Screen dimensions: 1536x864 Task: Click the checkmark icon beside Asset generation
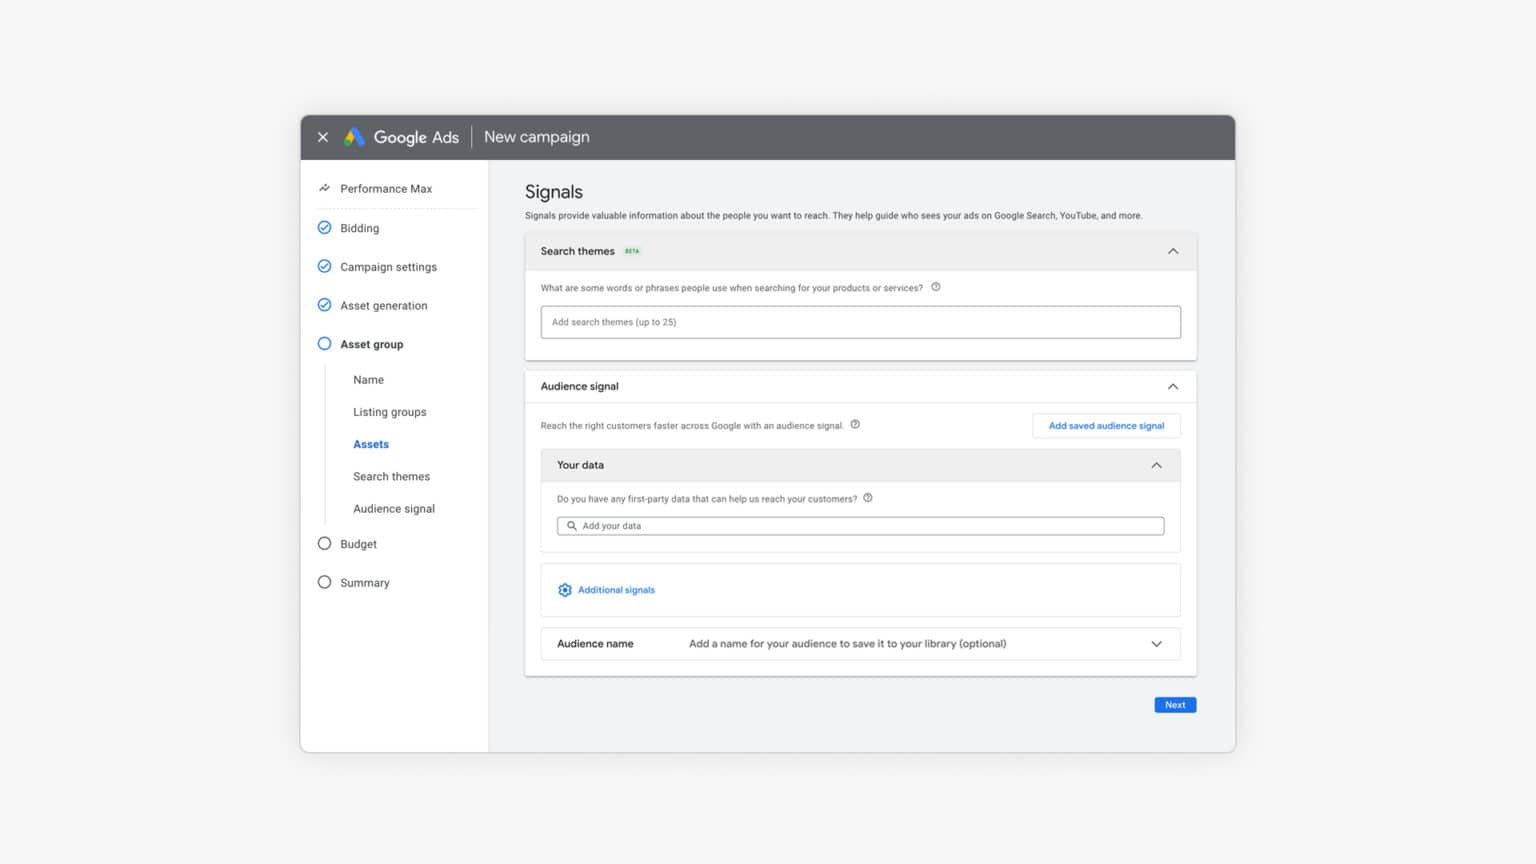pos(324,304)
